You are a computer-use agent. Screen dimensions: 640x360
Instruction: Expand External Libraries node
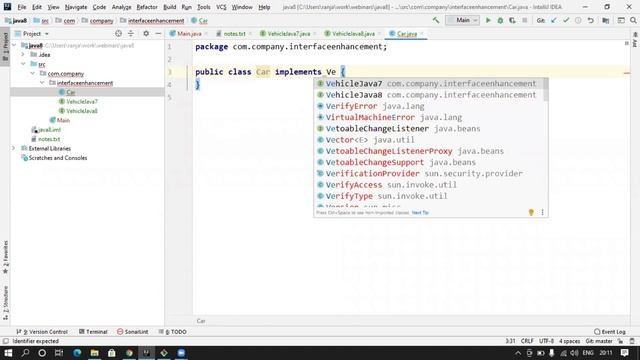tap(13, 149)
